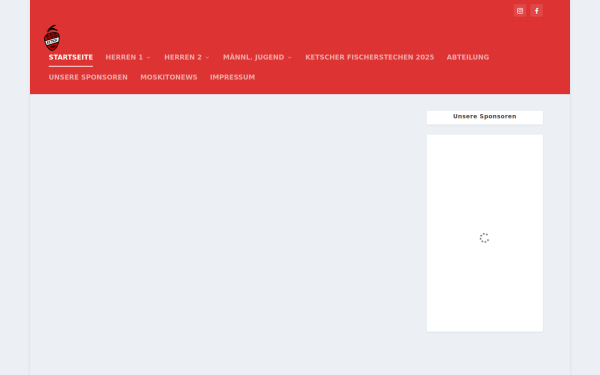Open the Herren 1 menu label
The image size is (600, 375).
(124, 57)
